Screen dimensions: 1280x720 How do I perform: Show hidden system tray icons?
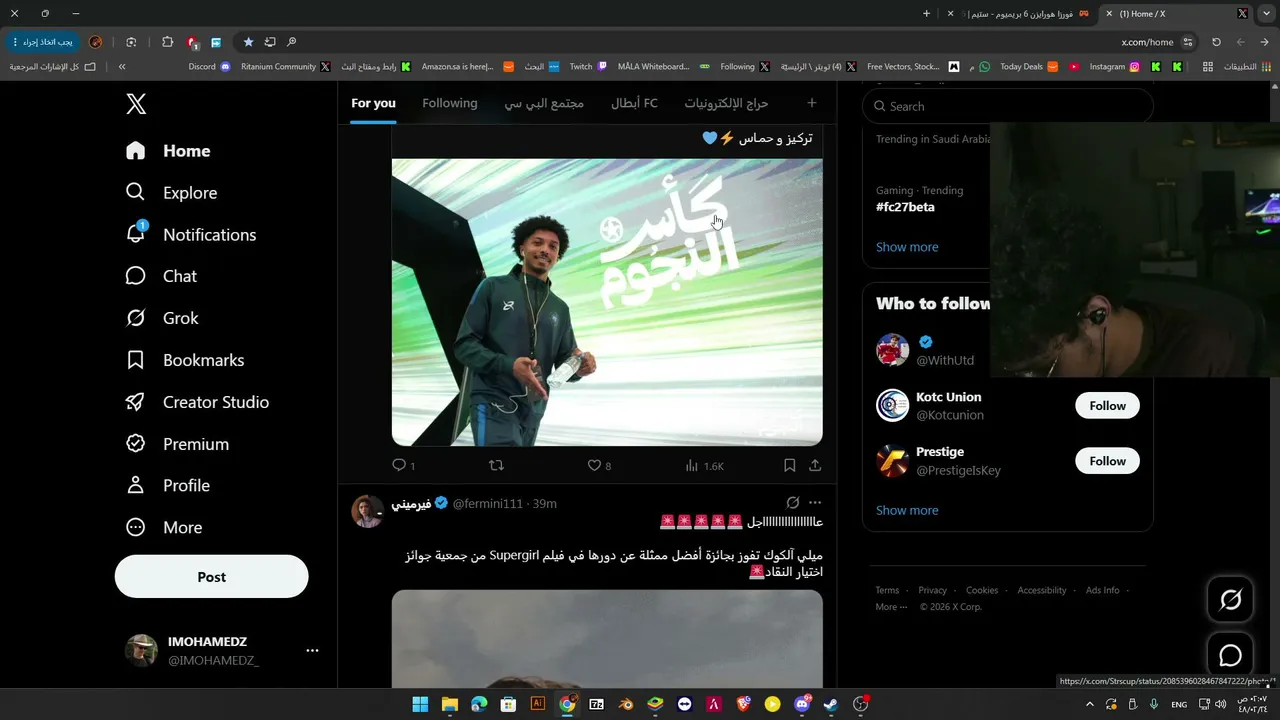(1090, 704)
